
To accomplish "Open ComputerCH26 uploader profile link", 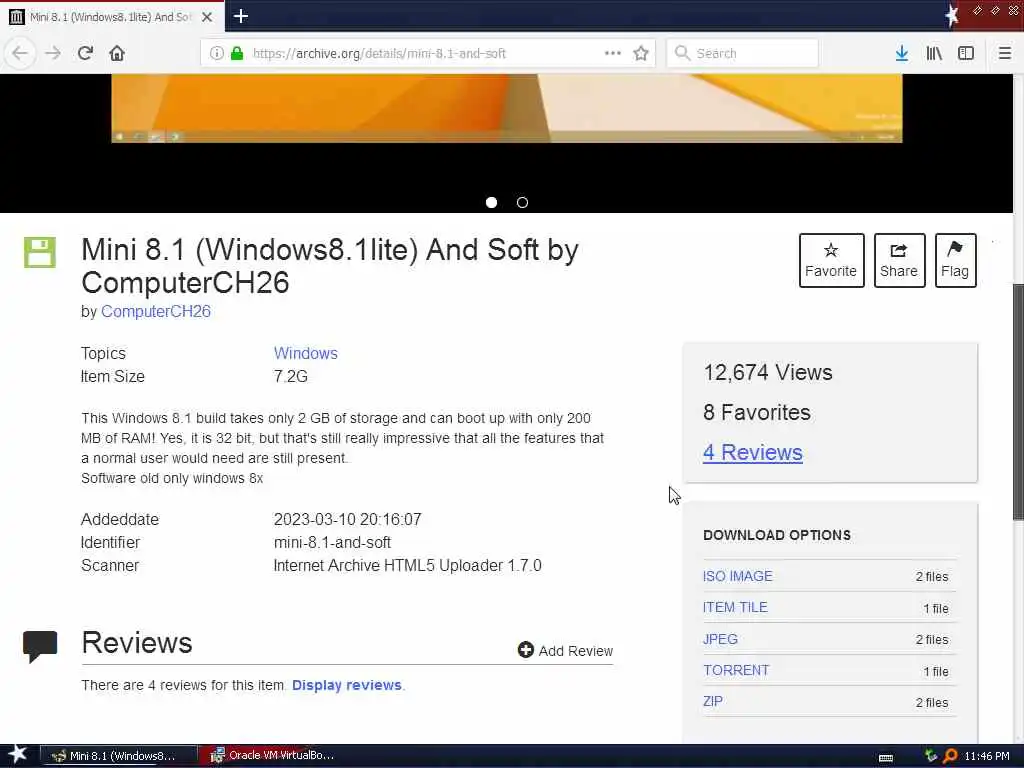I will 155,312.
